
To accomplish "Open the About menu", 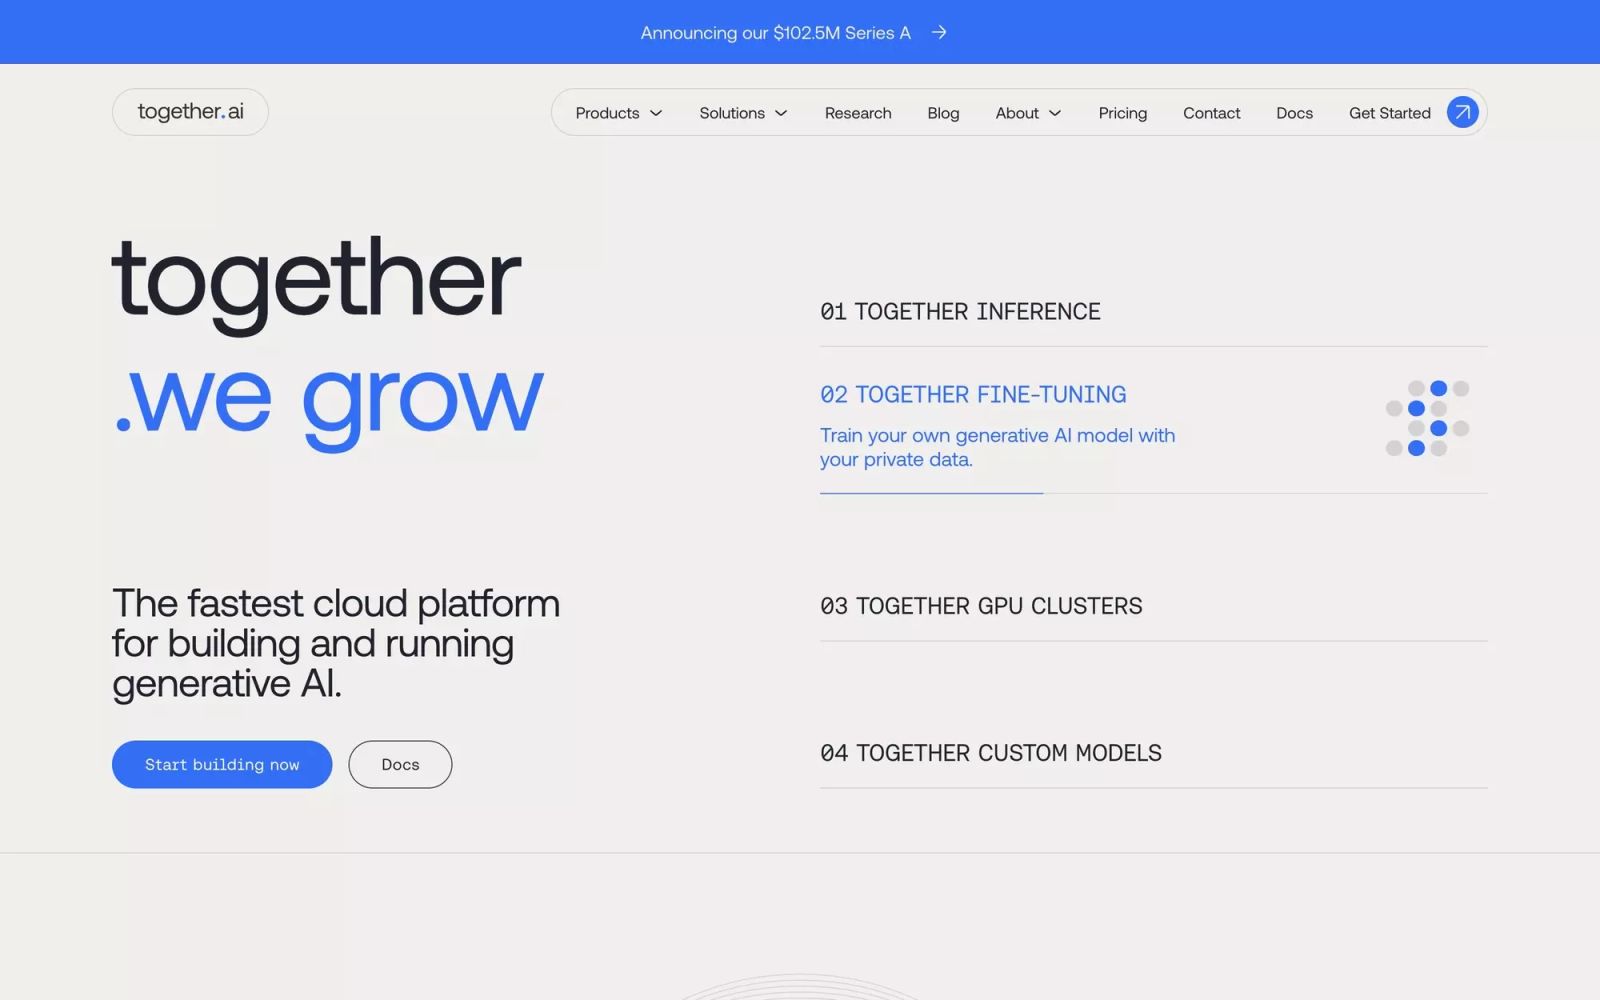I will tap(1028, 113).
